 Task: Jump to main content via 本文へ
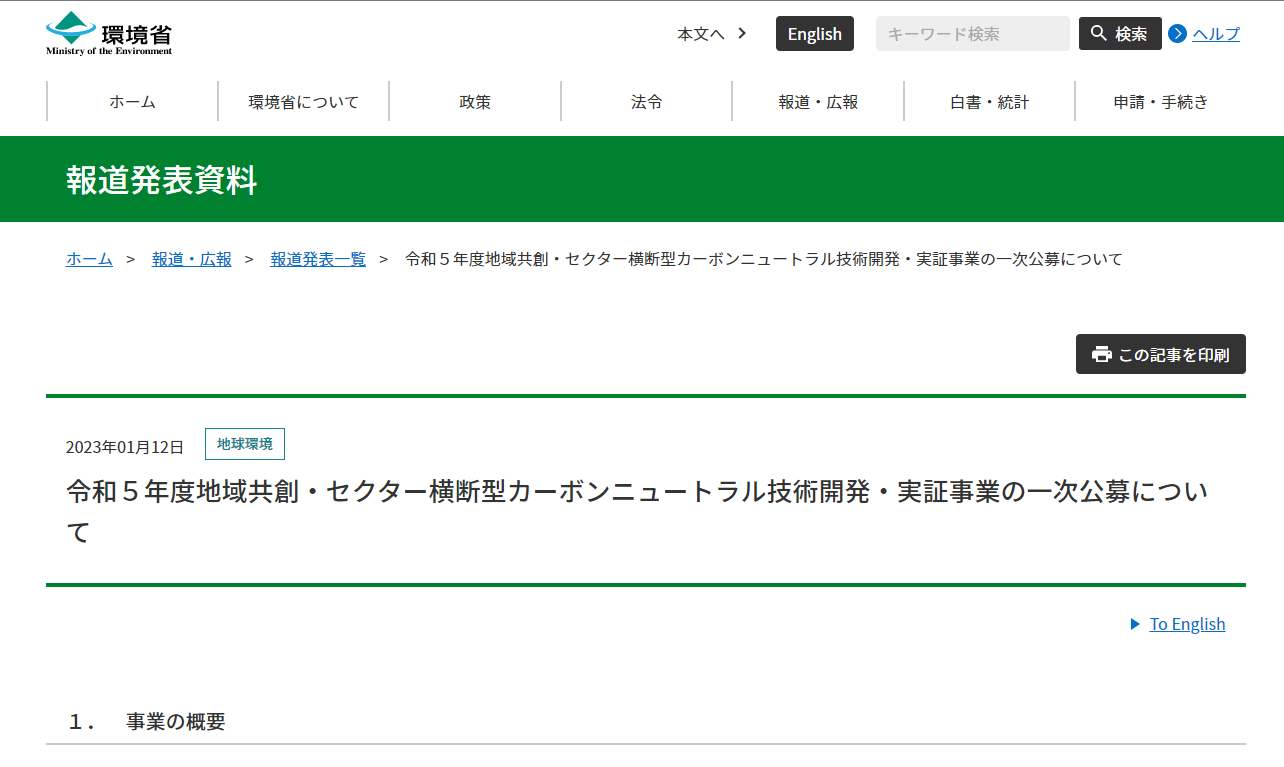(x=711, y=34)
